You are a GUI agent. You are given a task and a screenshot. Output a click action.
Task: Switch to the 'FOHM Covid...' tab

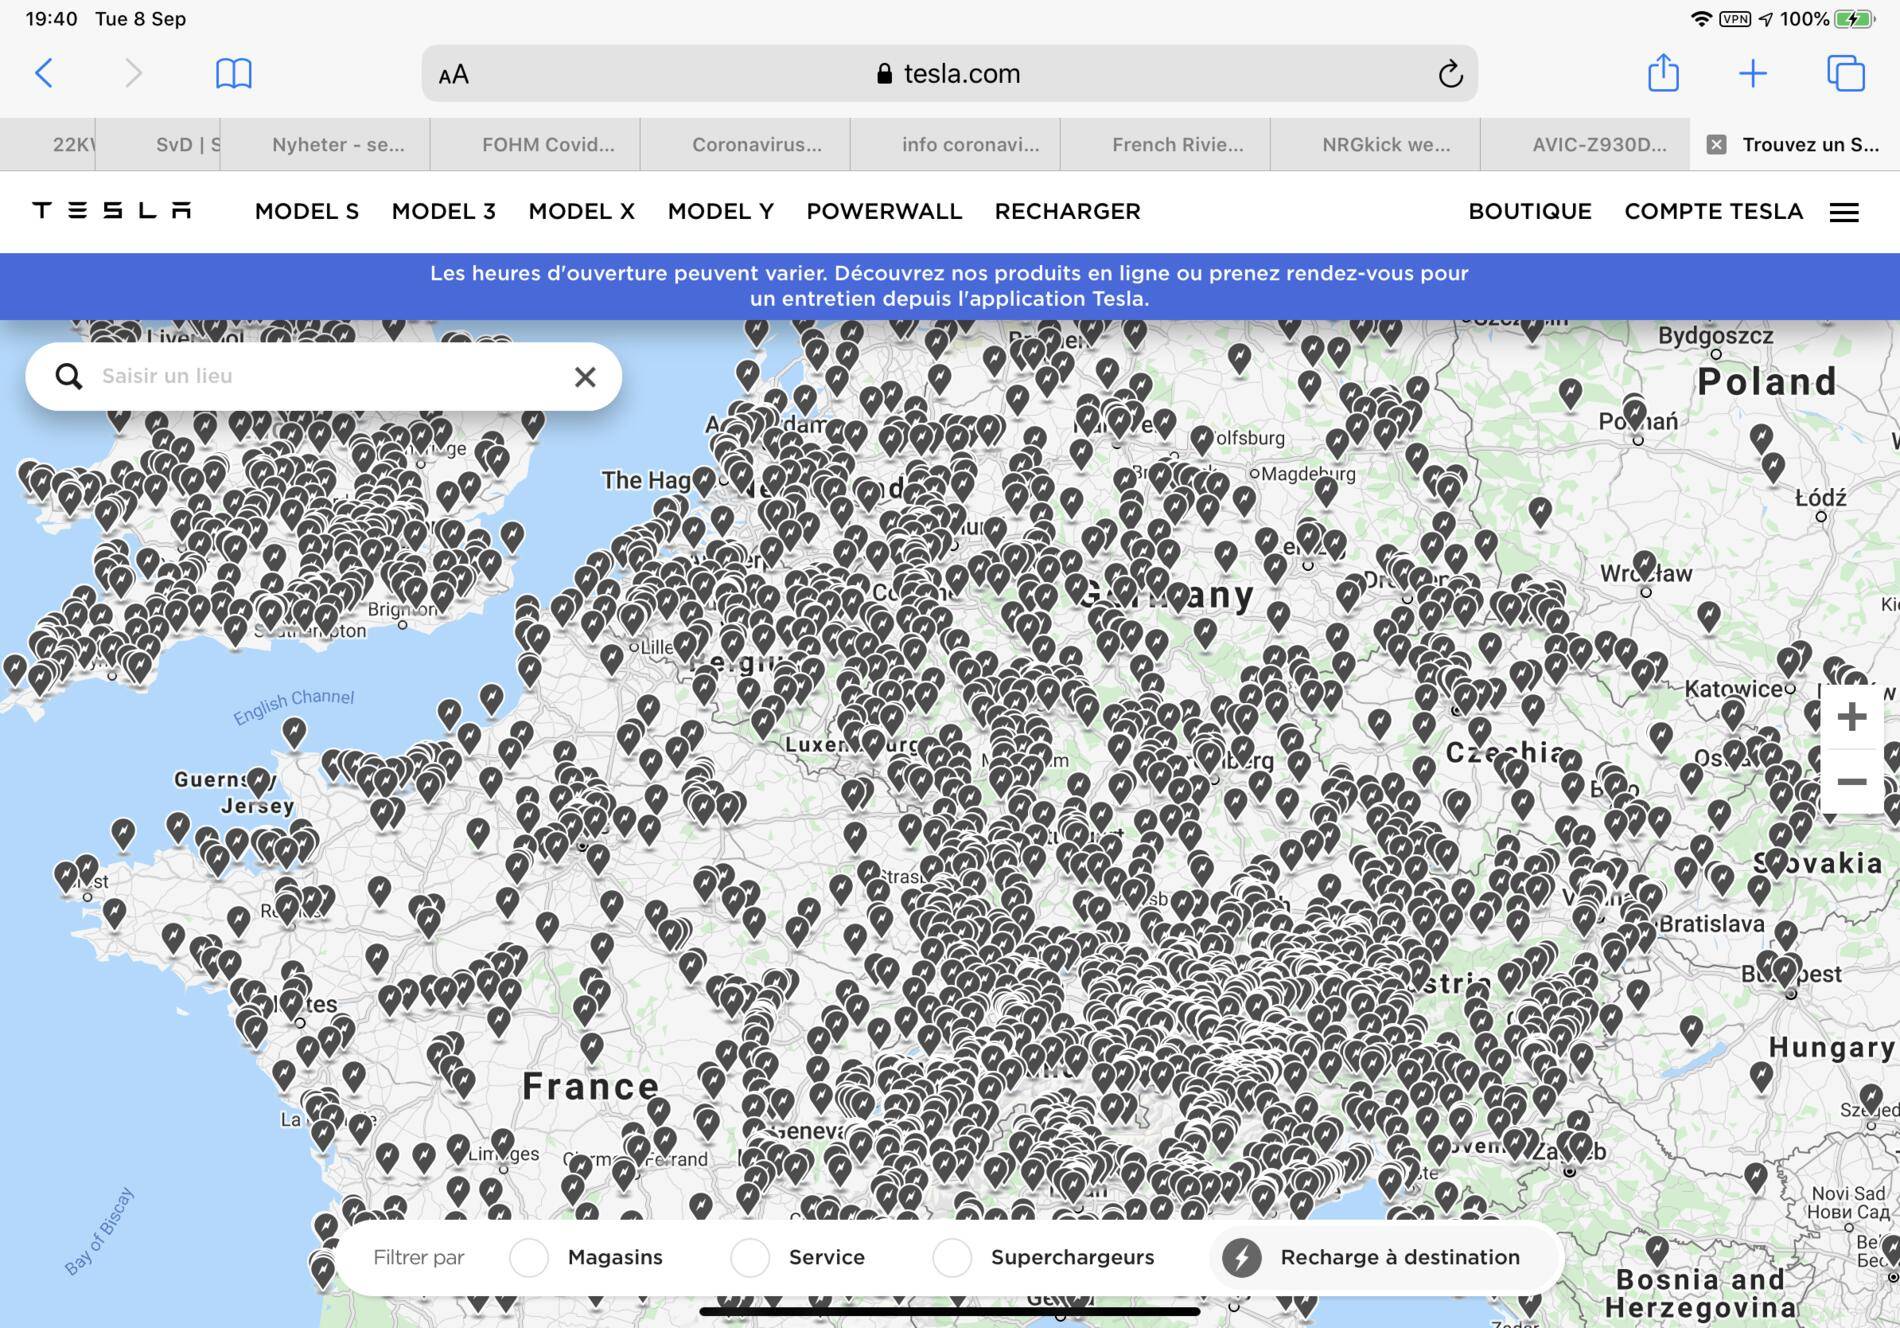pos(535,144)
